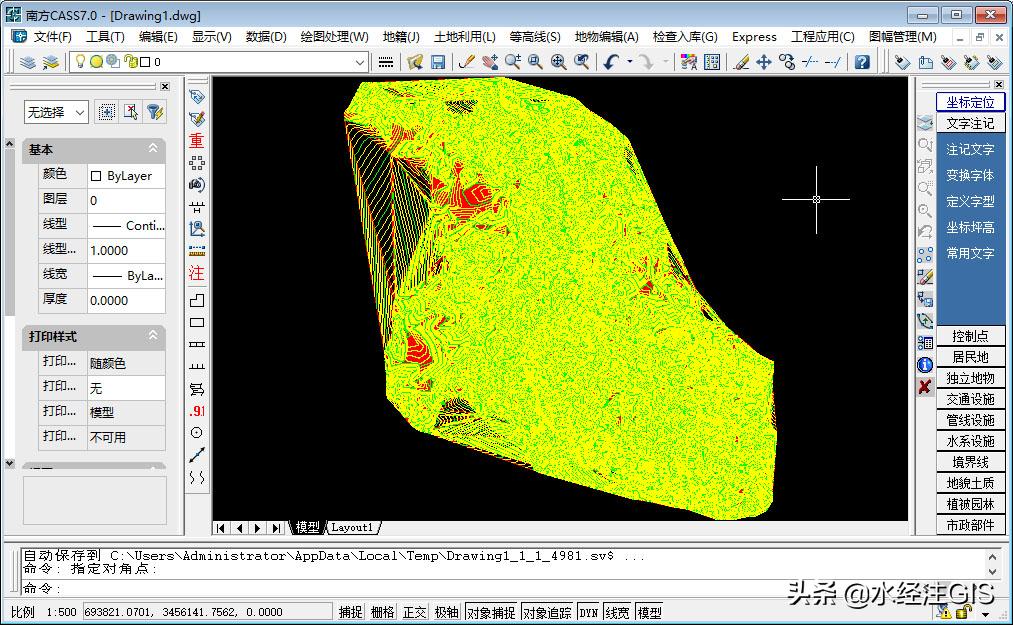Open the Help question mark icon
The height and width of the screenshot is (625, 1013).
862,62
